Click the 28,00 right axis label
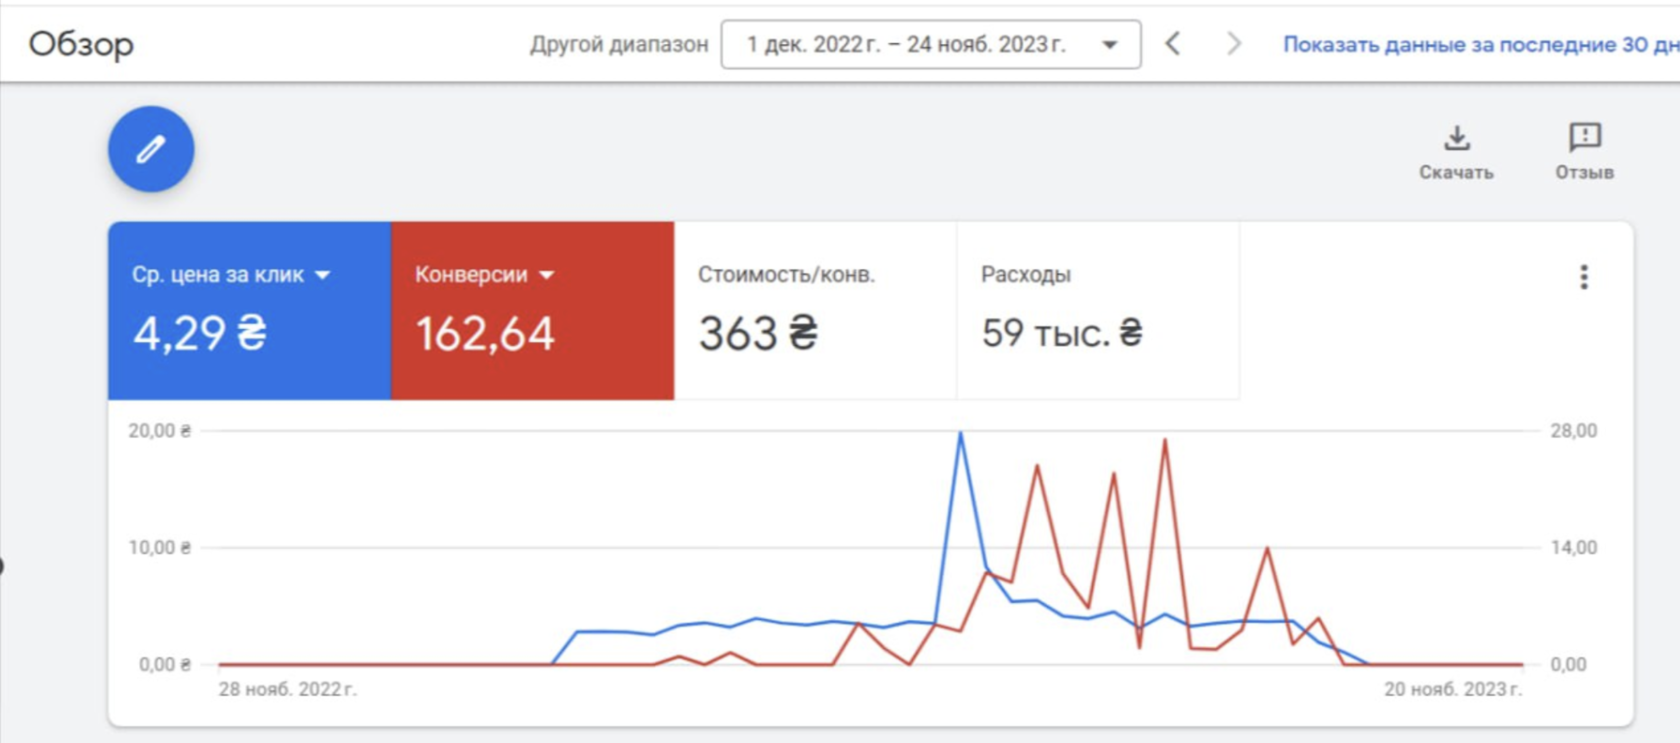 click(x=1574, y=431)
